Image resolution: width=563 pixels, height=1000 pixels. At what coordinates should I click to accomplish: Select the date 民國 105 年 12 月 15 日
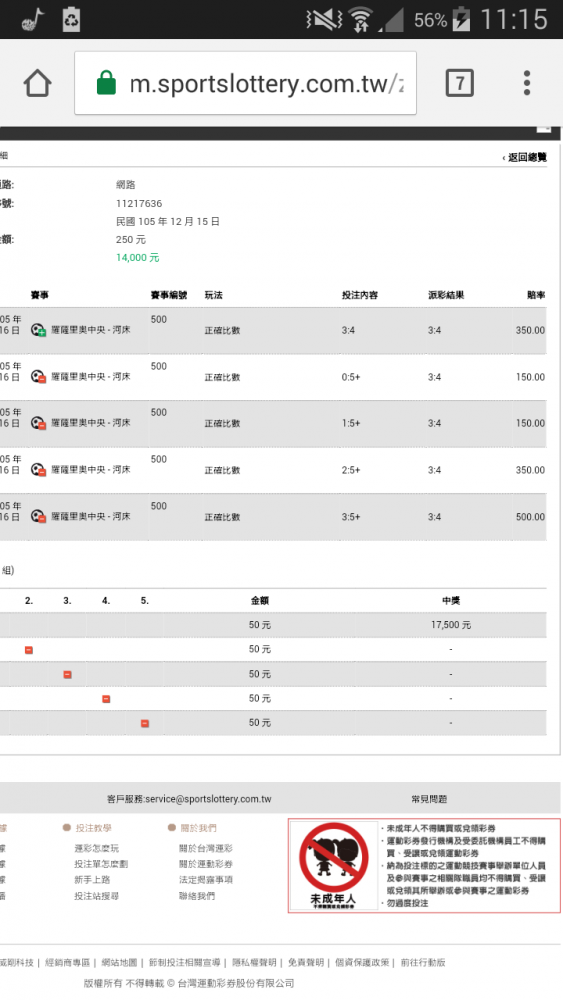point(168,221)
